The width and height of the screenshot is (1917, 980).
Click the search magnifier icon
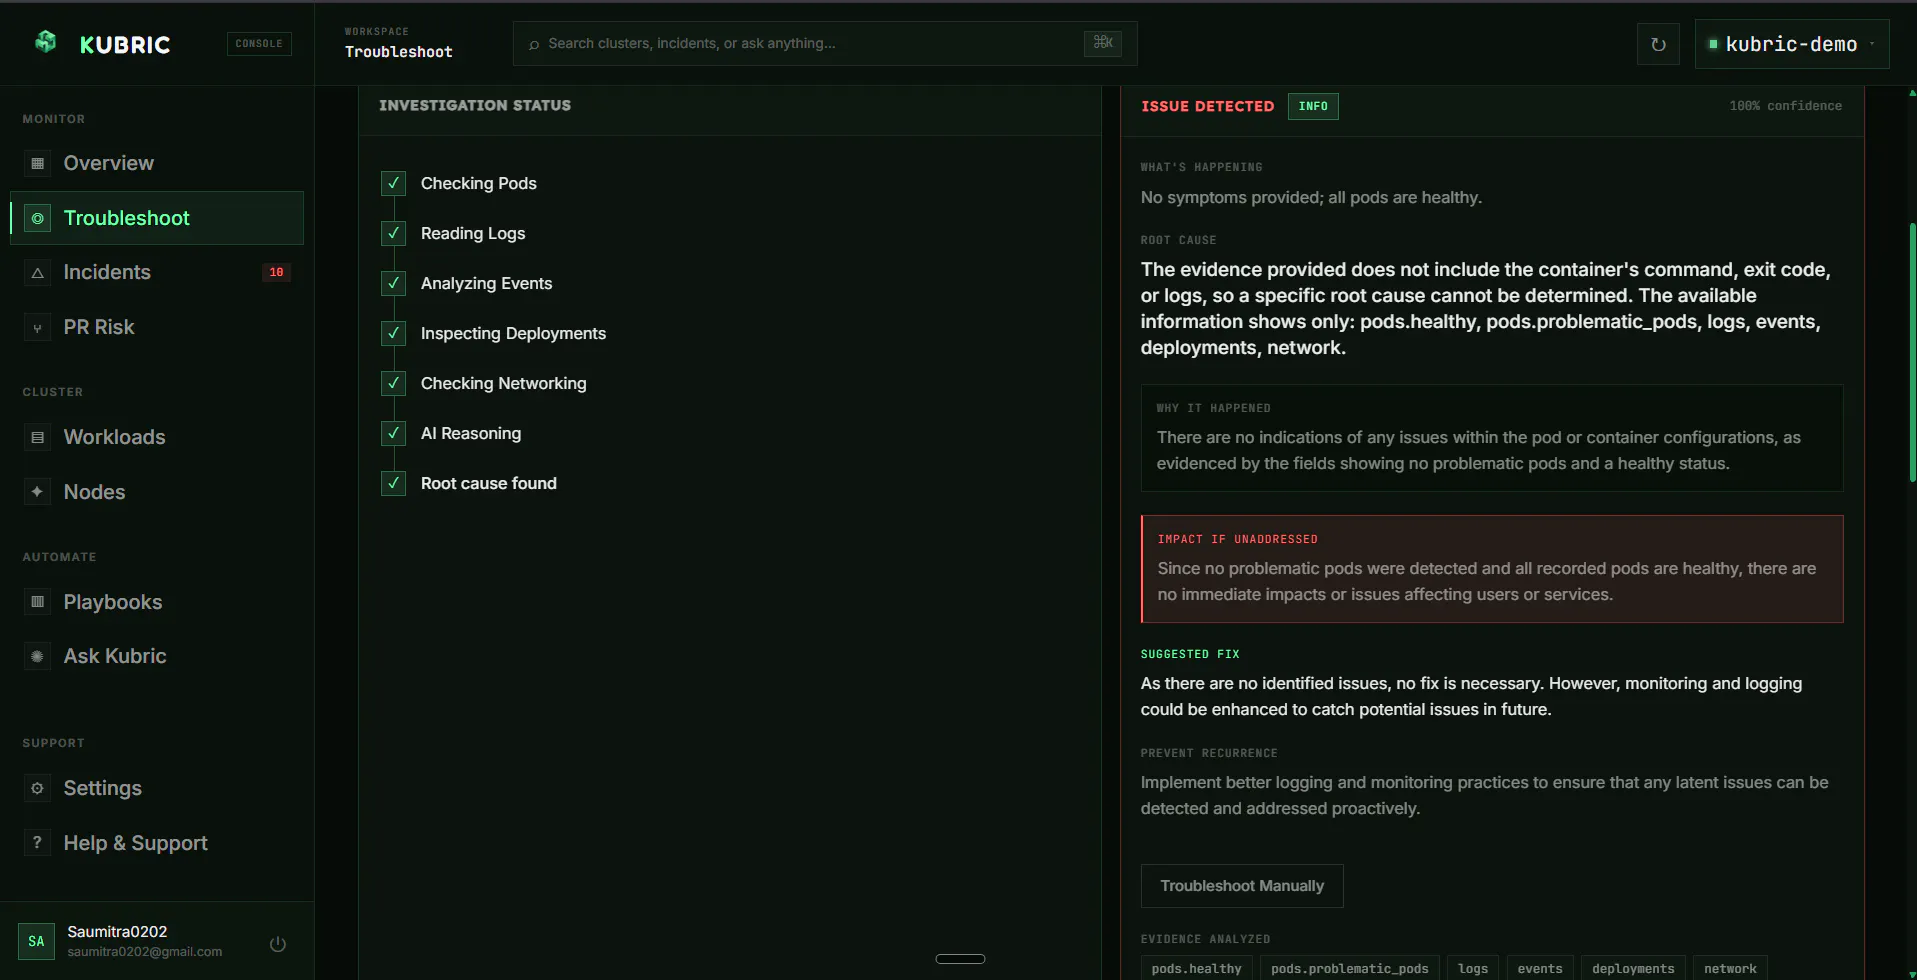(x=534, y=44)
